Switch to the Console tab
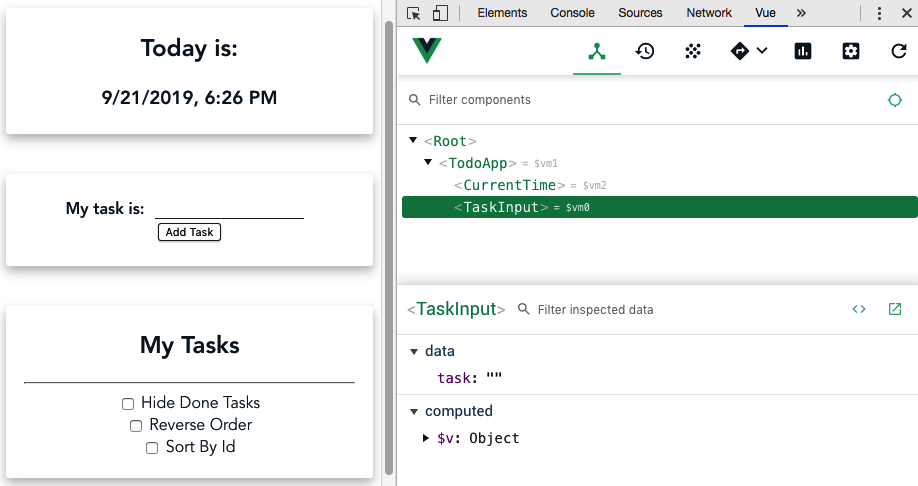Viewport: 918px width, 486px height. coord(572,13)
